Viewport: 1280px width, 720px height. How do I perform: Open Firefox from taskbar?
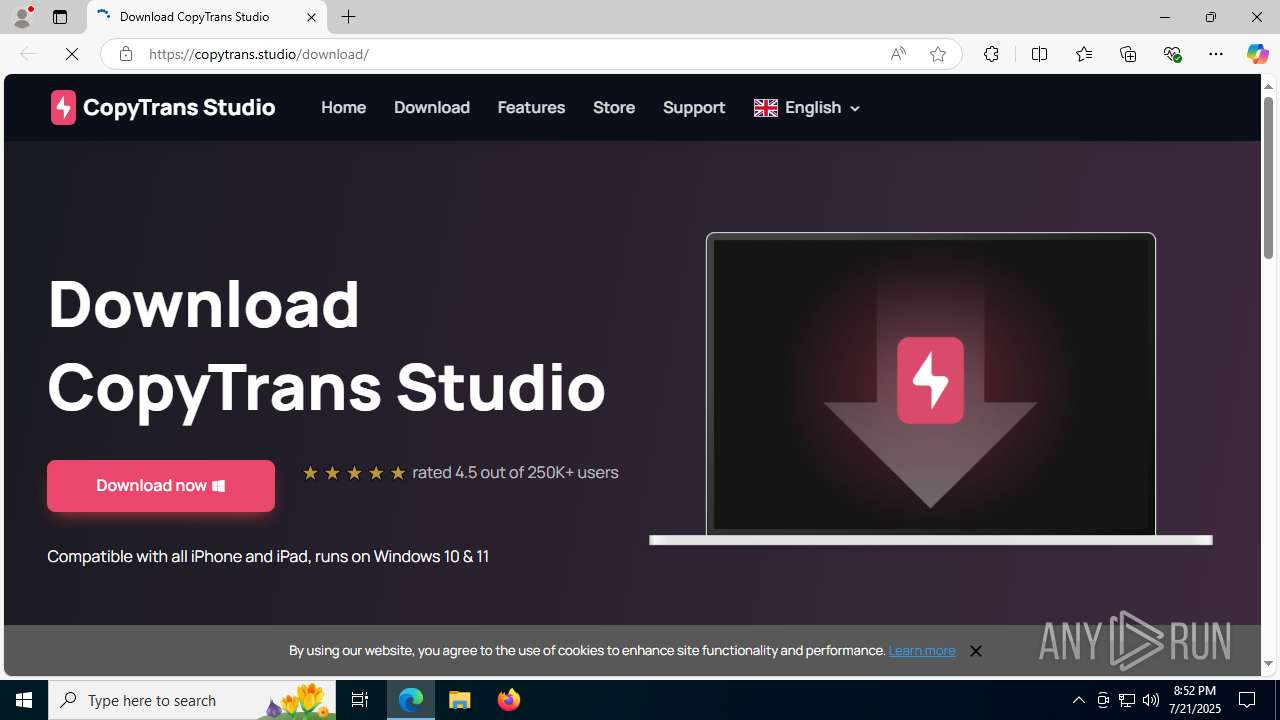click(509, 700)
